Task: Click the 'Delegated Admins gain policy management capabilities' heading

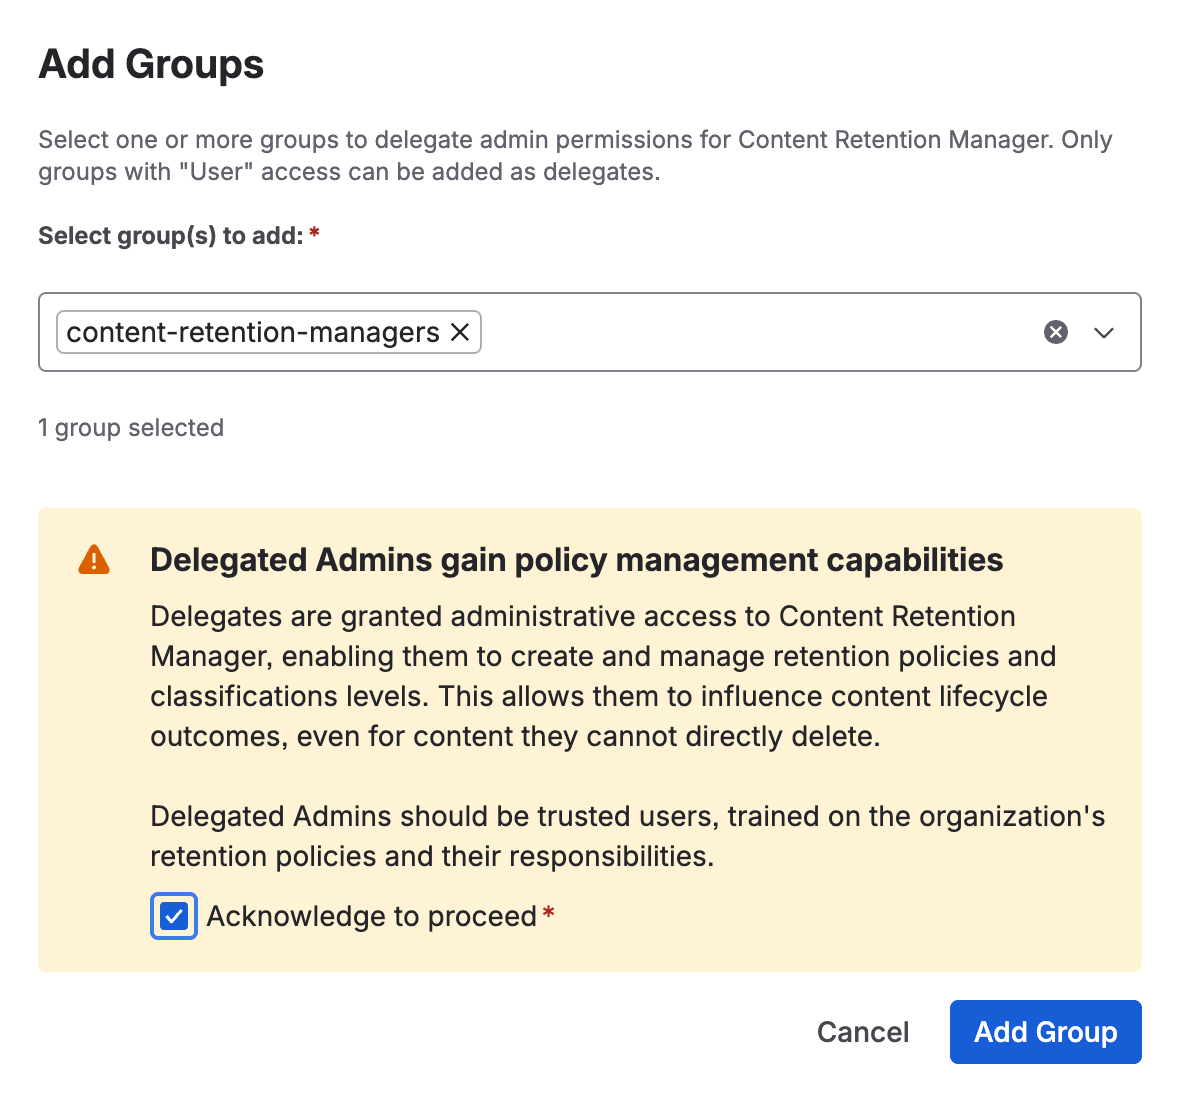Action: coord(576,560)
